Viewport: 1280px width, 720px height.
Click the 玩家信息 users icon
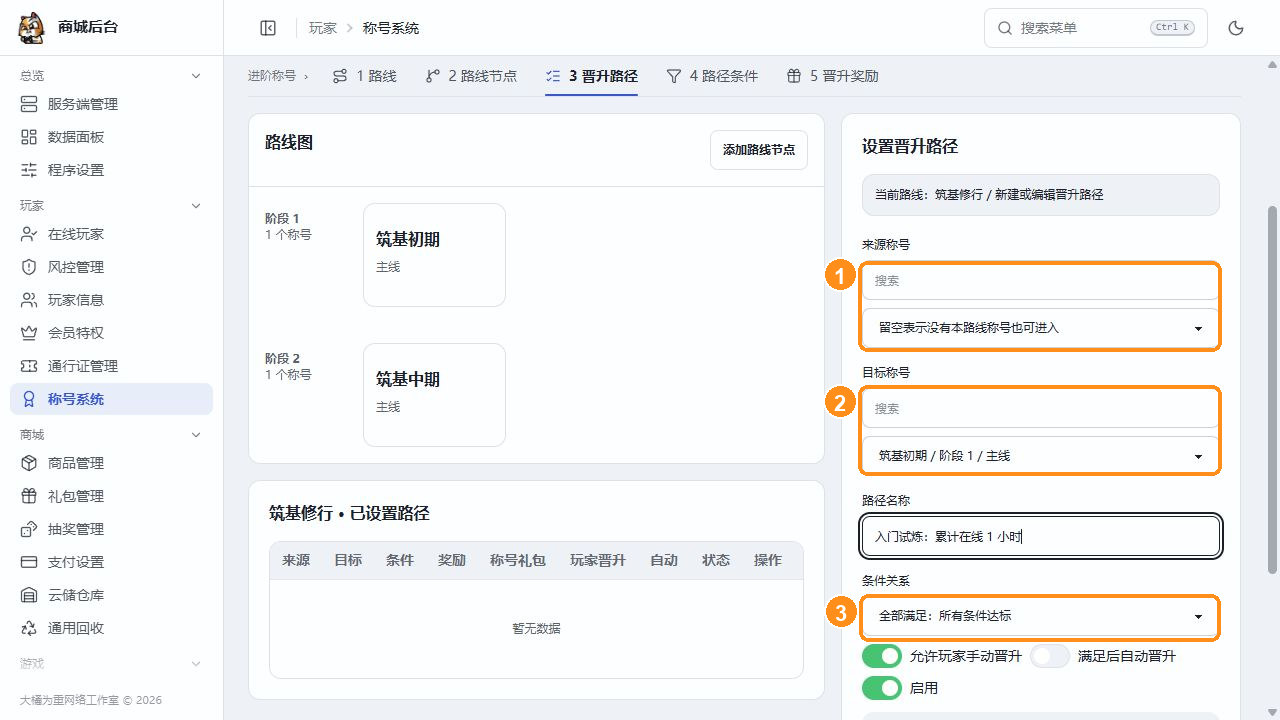[29, 300]
